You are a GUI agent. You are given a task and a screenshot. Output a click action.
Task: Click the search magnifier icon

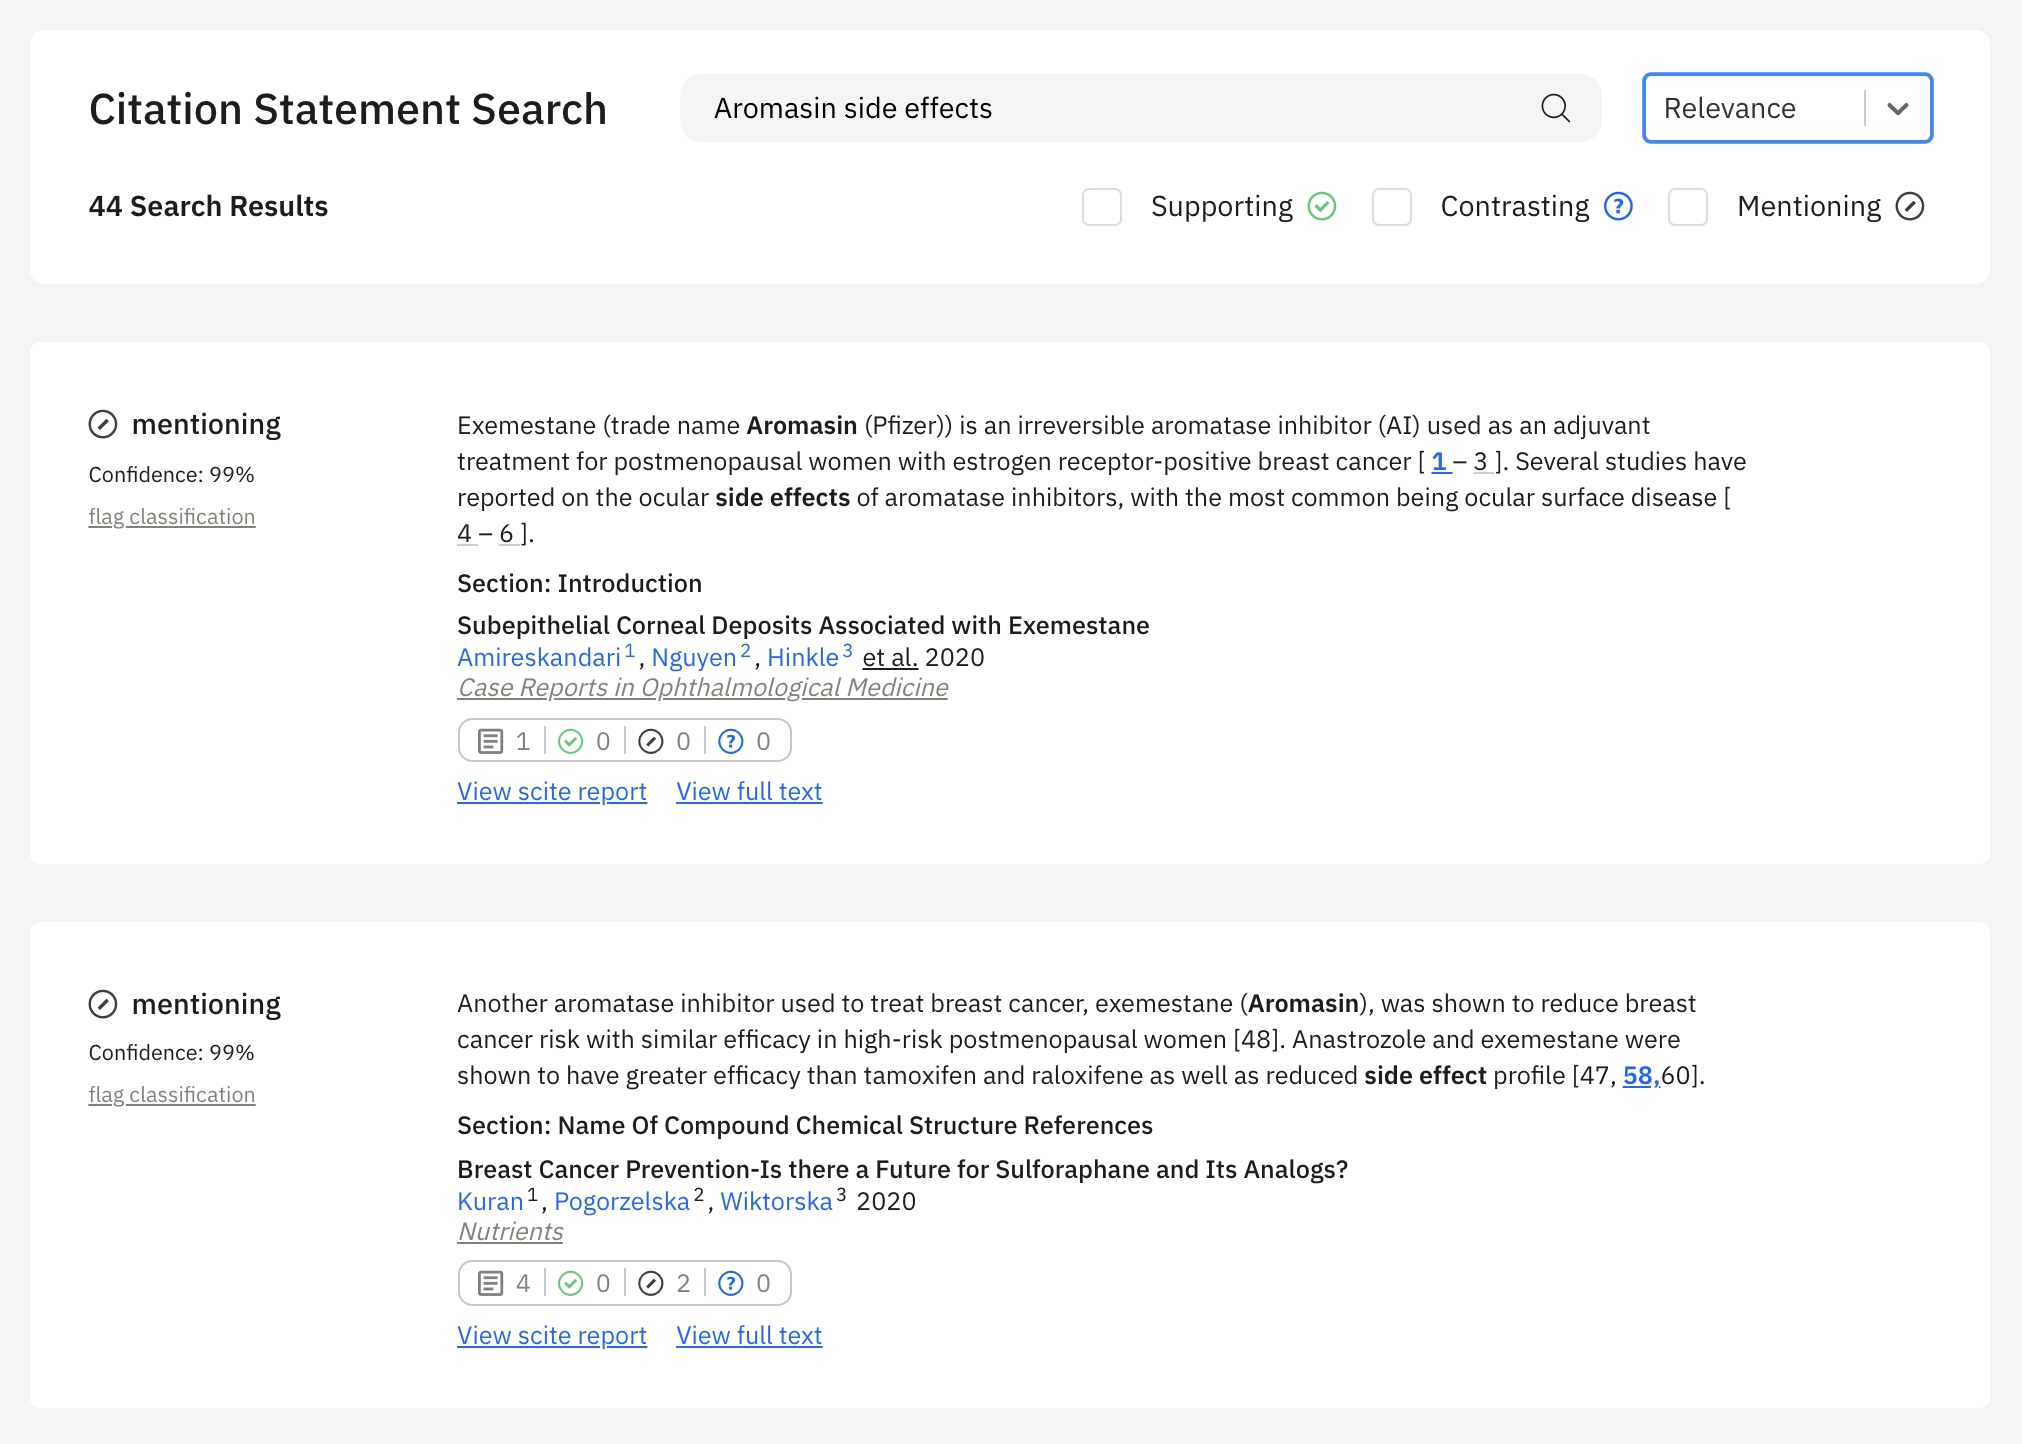tap(1555, 108)
